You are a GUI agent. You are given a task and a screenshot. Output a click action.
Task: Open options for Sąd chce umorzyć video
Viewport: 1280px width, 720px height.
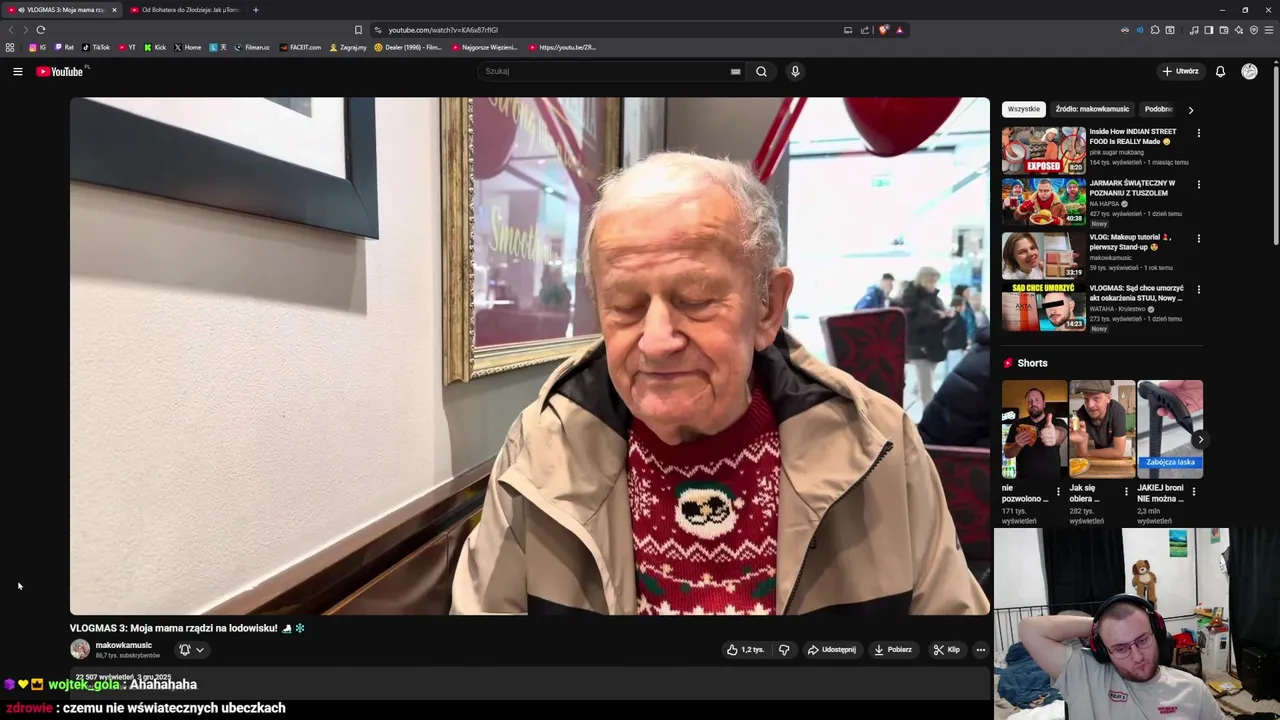(1199, 289)
